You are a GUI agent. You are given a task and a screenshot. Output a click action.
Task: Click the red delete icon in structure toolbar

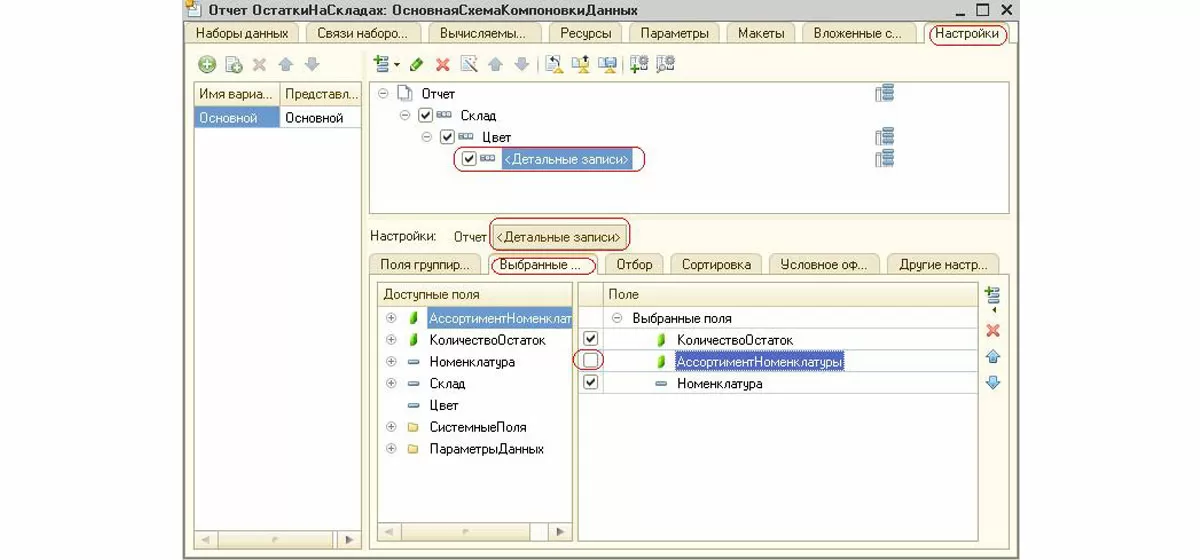pos(443,65)
